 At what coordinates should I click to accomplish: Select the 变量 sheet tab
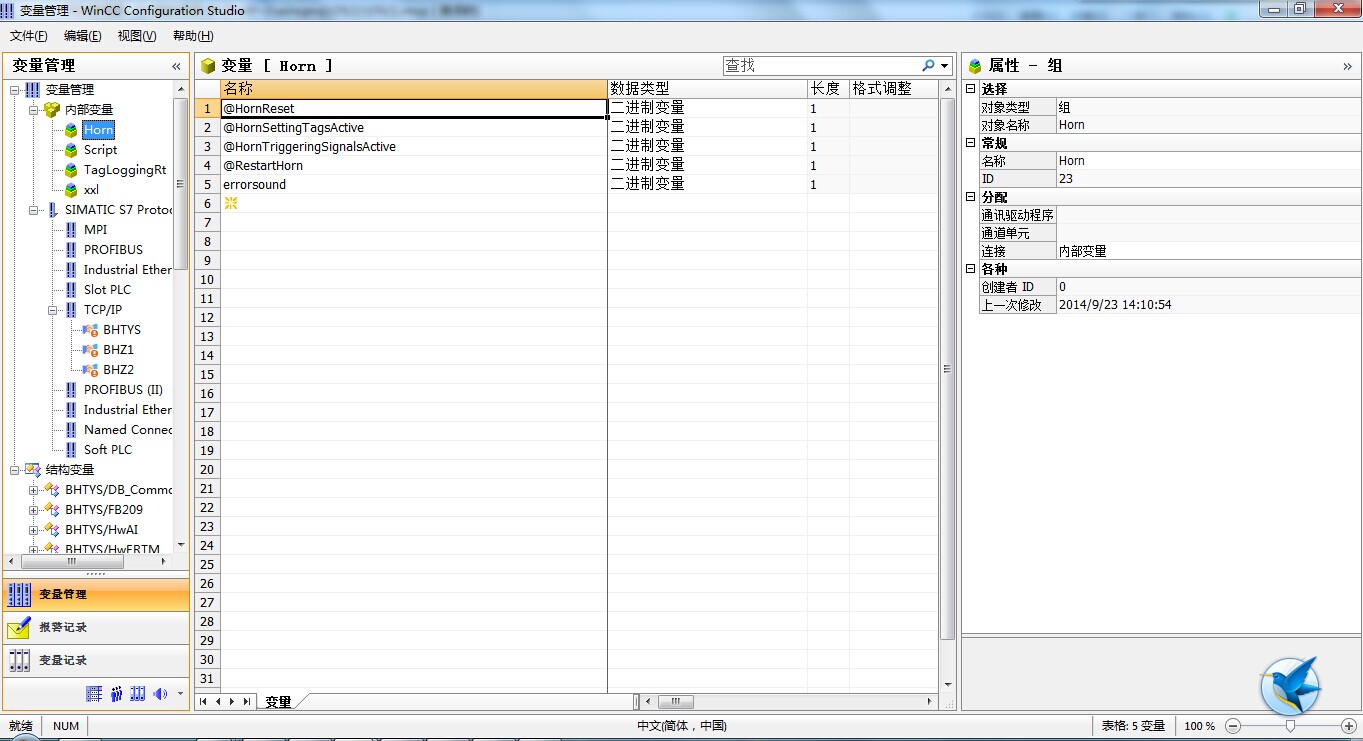(279, 702)
